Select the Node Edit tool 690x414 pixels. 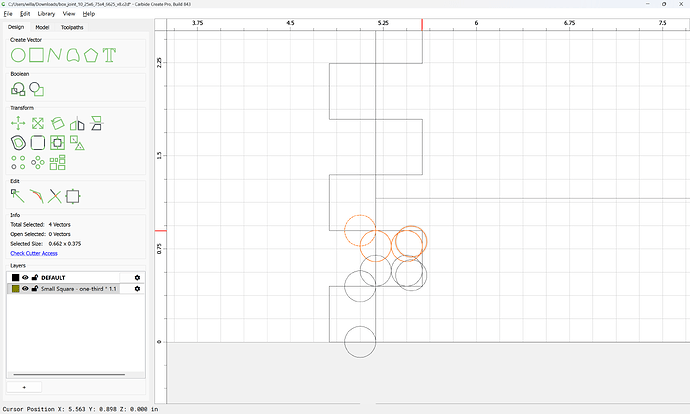(x=18, y=196)
